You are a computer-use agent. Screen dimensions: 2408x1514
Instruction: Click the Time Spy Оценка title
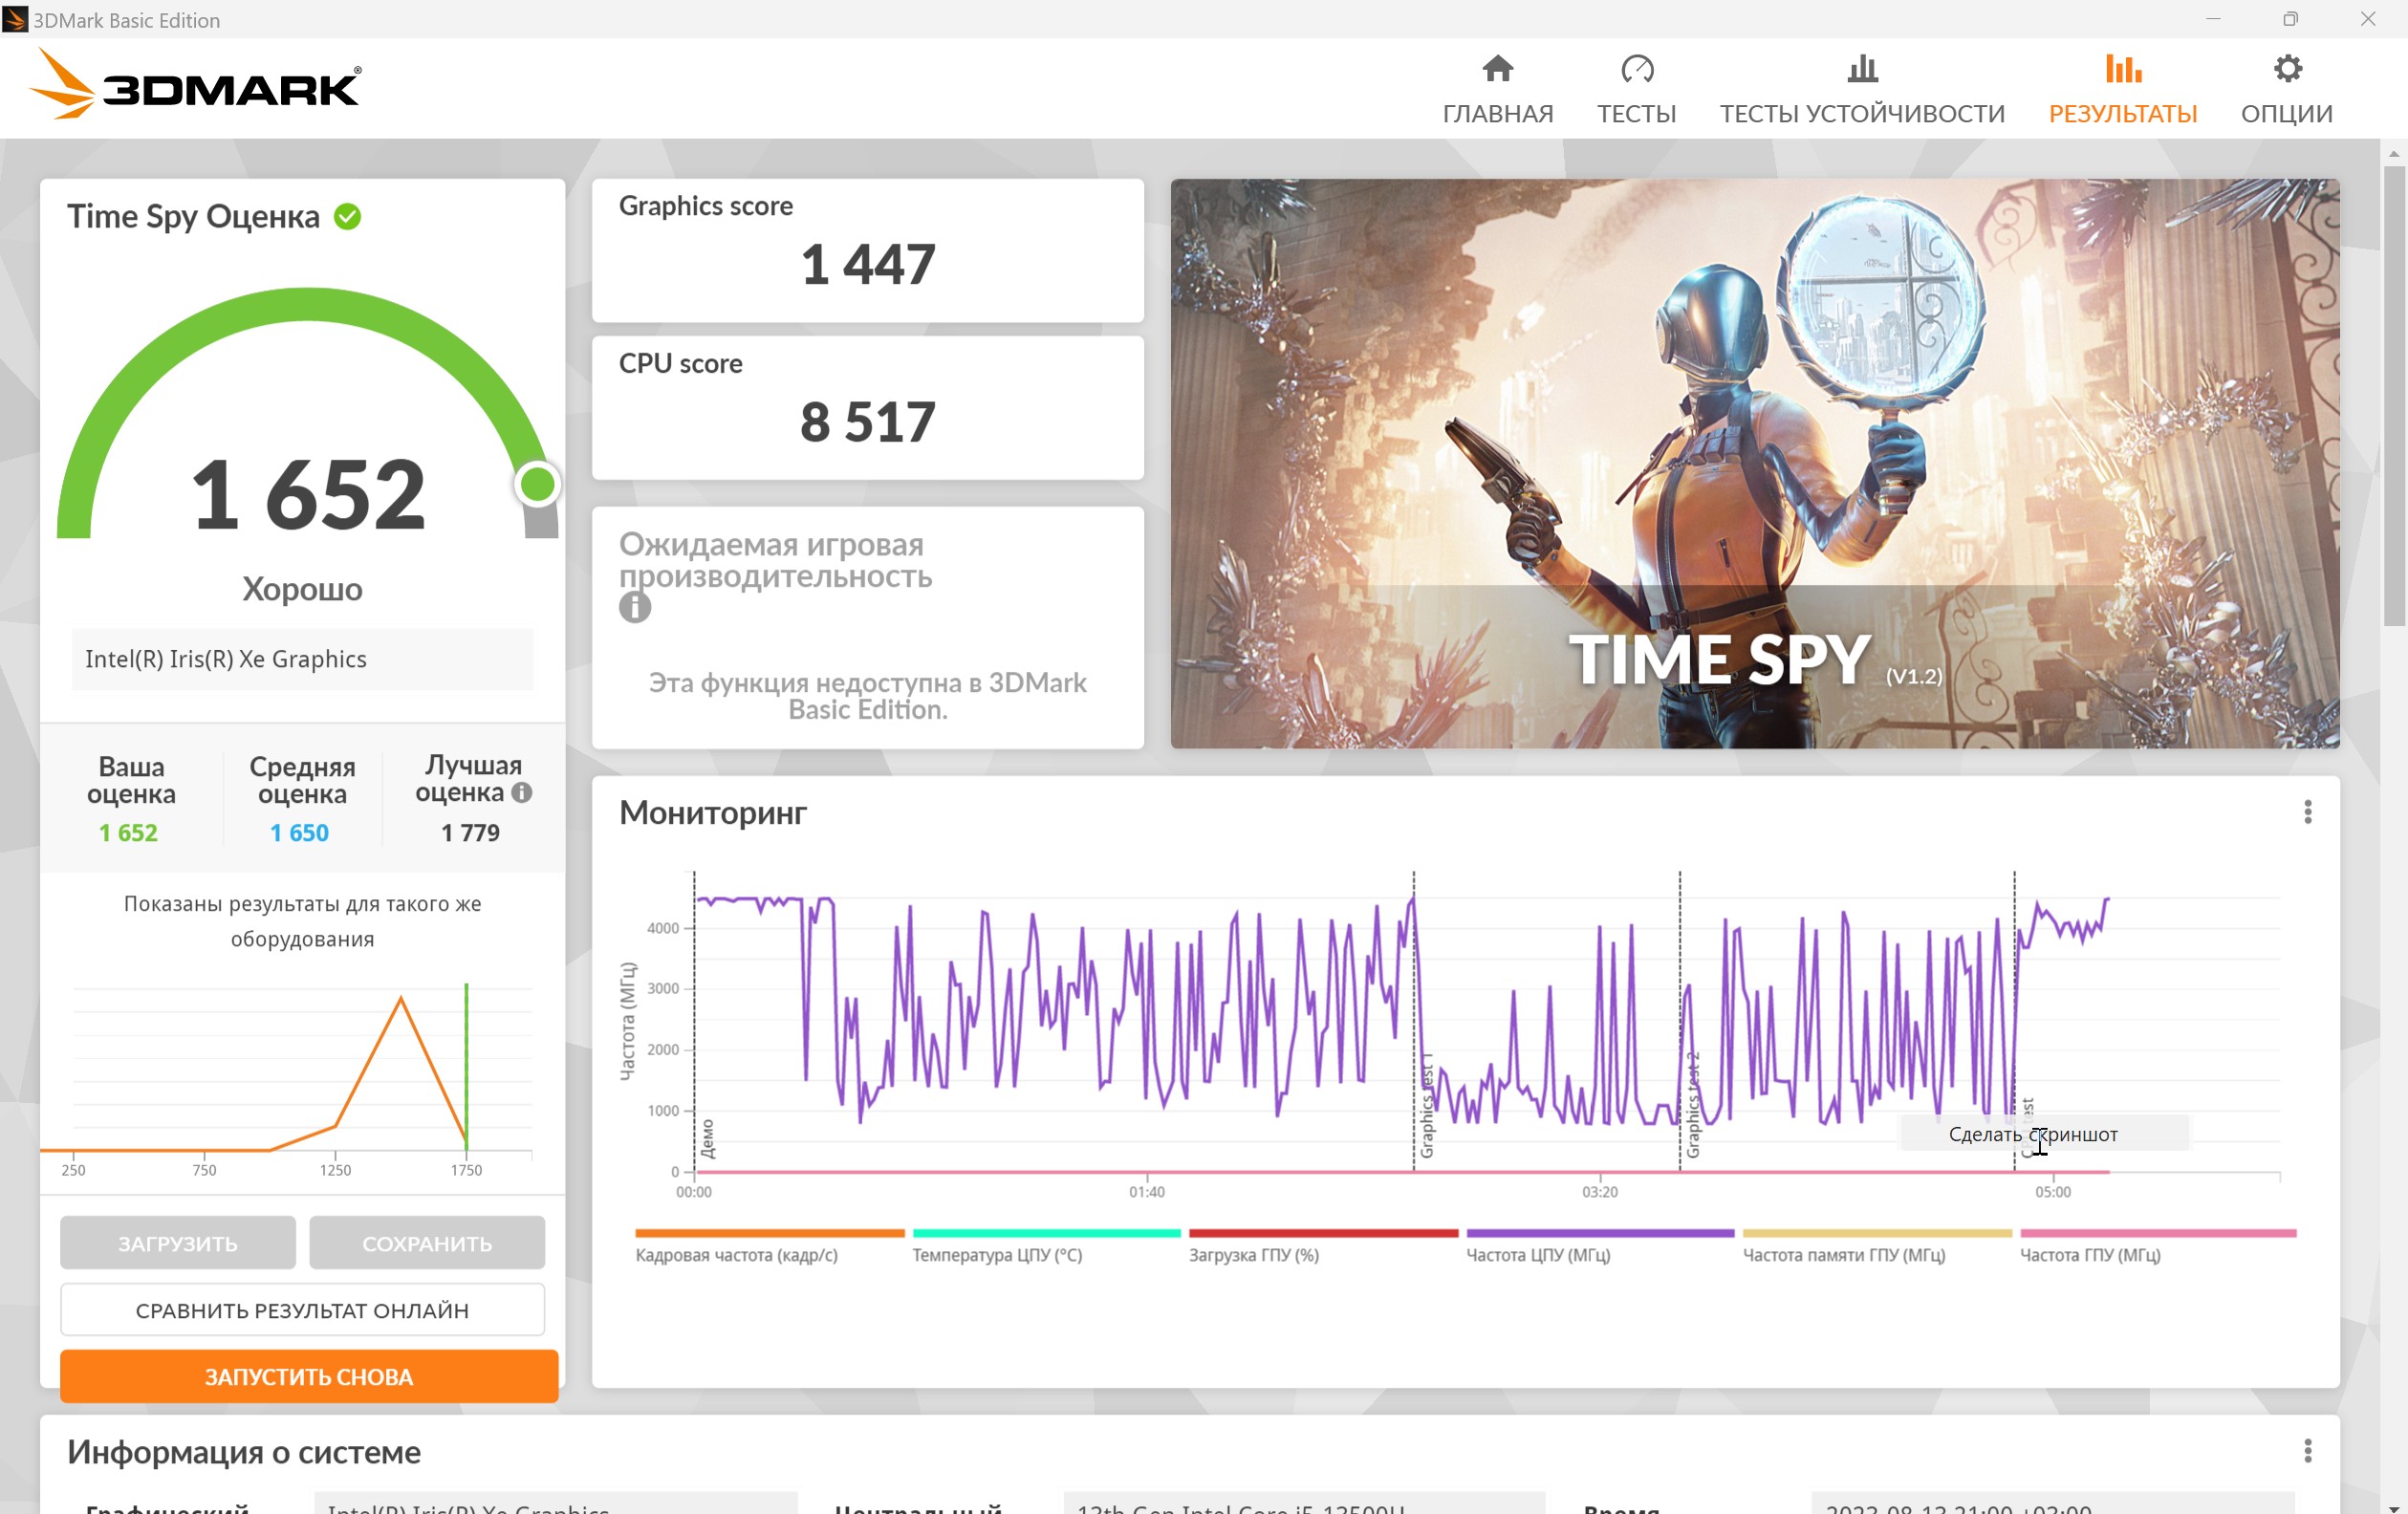193,216
